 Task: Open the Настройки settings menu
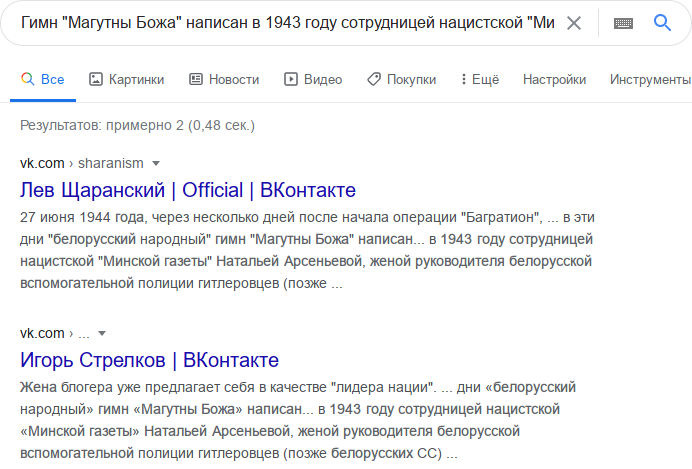(554, 79)
